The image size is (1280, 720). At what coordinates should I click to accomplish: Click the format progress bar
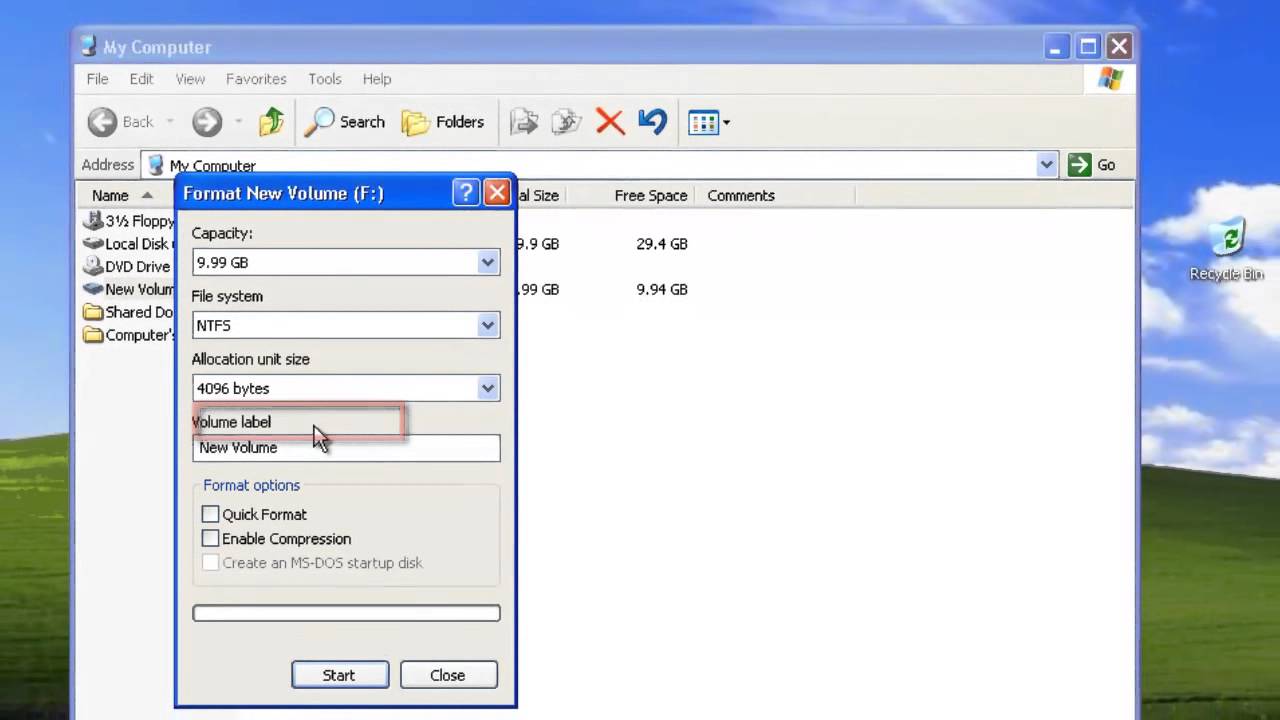pos(346,613)
